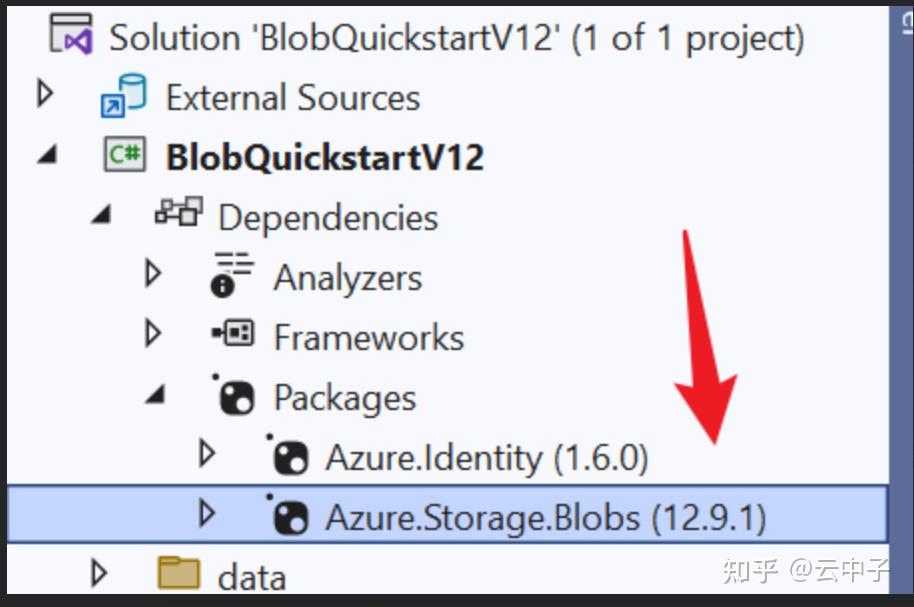Screen dimensions: 914x607
Task: Expand the Frameworks node
Action: [x=150, y=335]
